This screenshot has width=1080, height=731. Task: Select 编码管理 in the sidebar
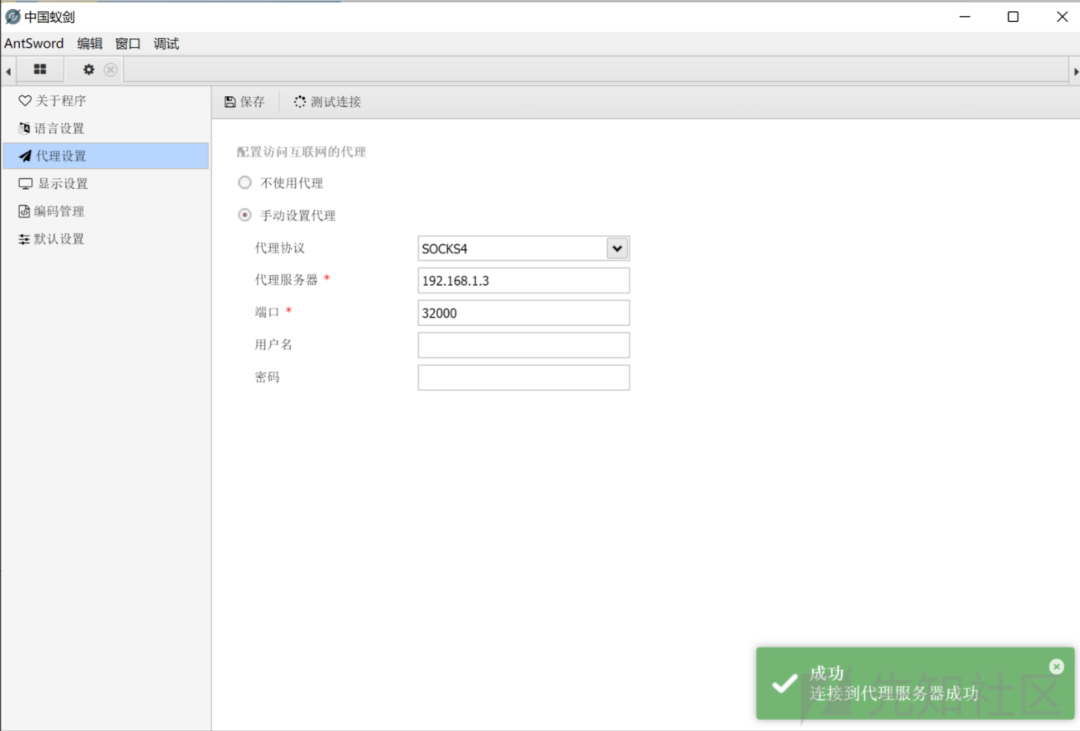(106, 211)
